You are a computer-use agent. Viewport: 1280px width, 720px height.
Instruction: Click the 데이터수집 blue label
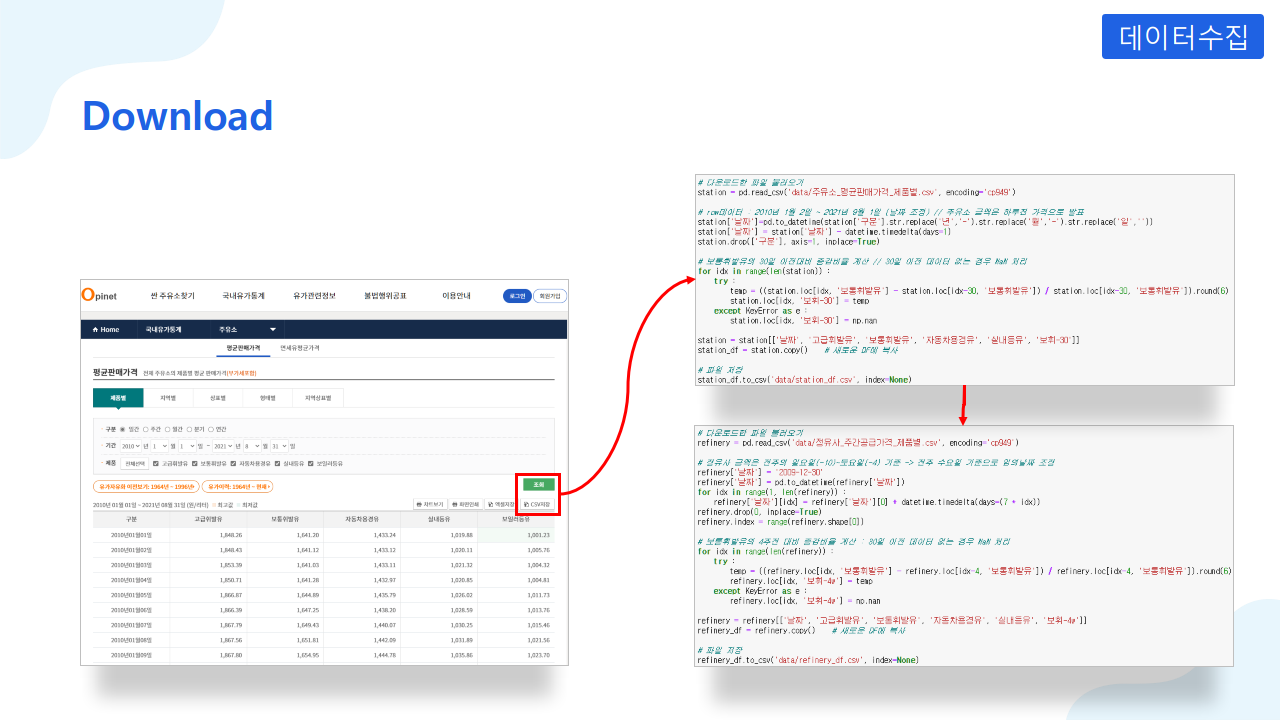[1183, 37]
